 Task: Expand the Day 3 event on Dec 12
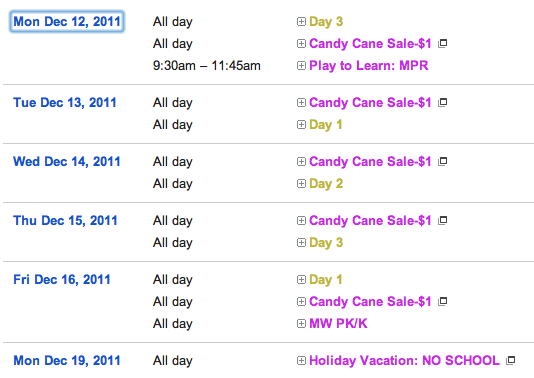coord(301,22)
